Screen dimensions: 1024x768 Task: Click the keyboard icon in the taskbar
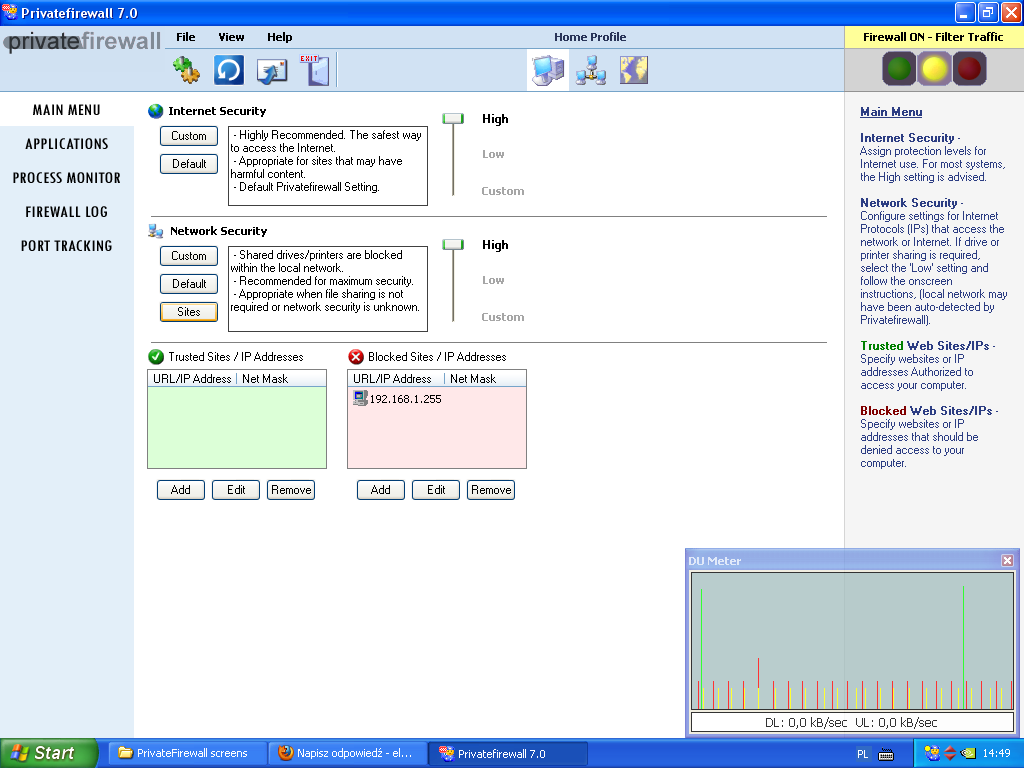tap(886, 754)
